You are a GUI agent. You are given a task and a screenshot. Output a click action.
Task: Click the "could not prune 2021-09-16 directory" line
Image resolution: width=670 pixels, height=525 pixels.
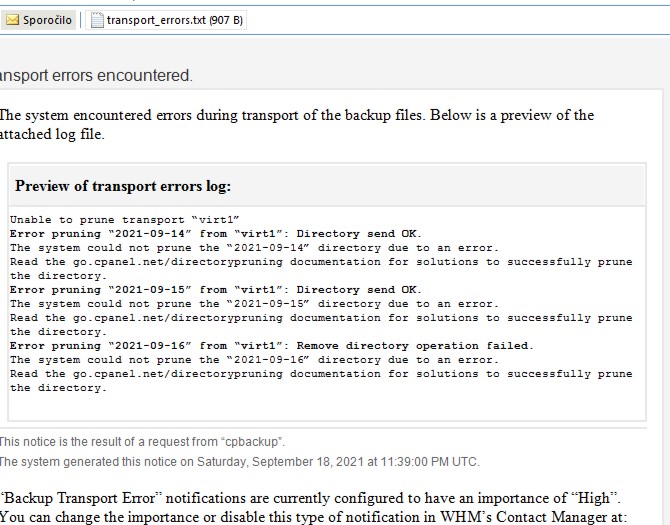pos(253,359)
